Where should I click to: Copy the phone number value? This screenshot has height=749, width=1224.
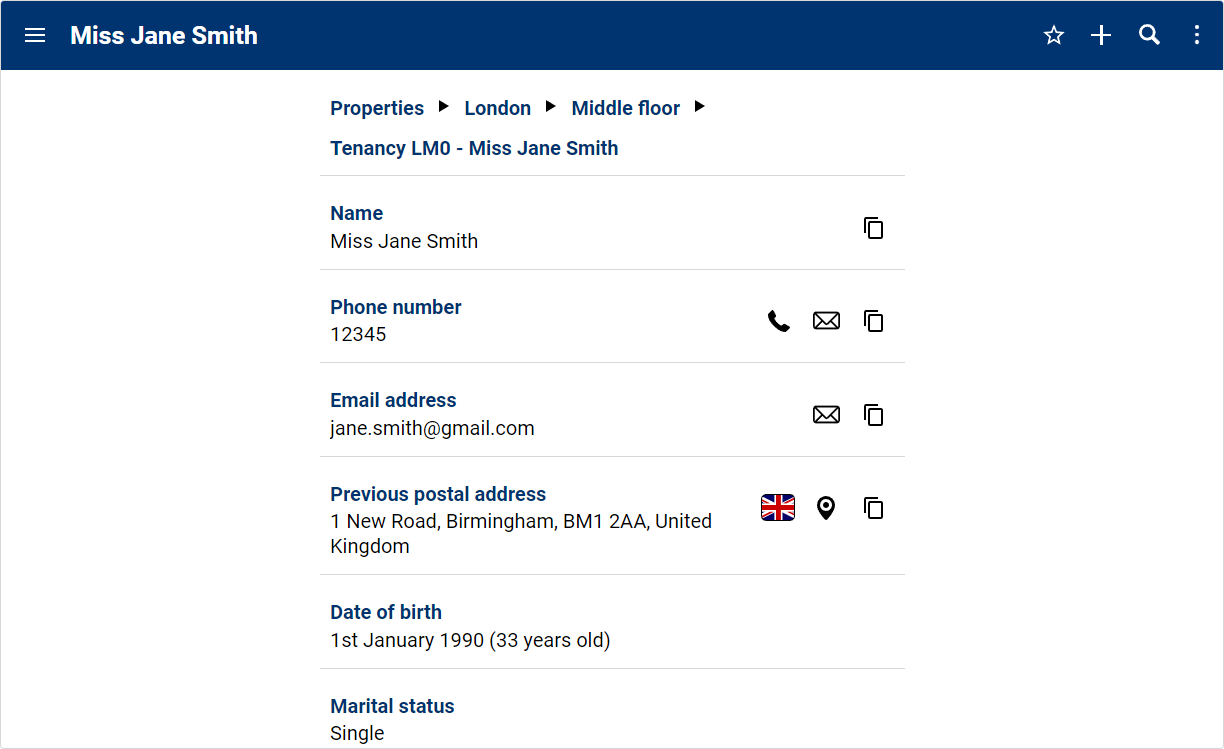(874, 321)
